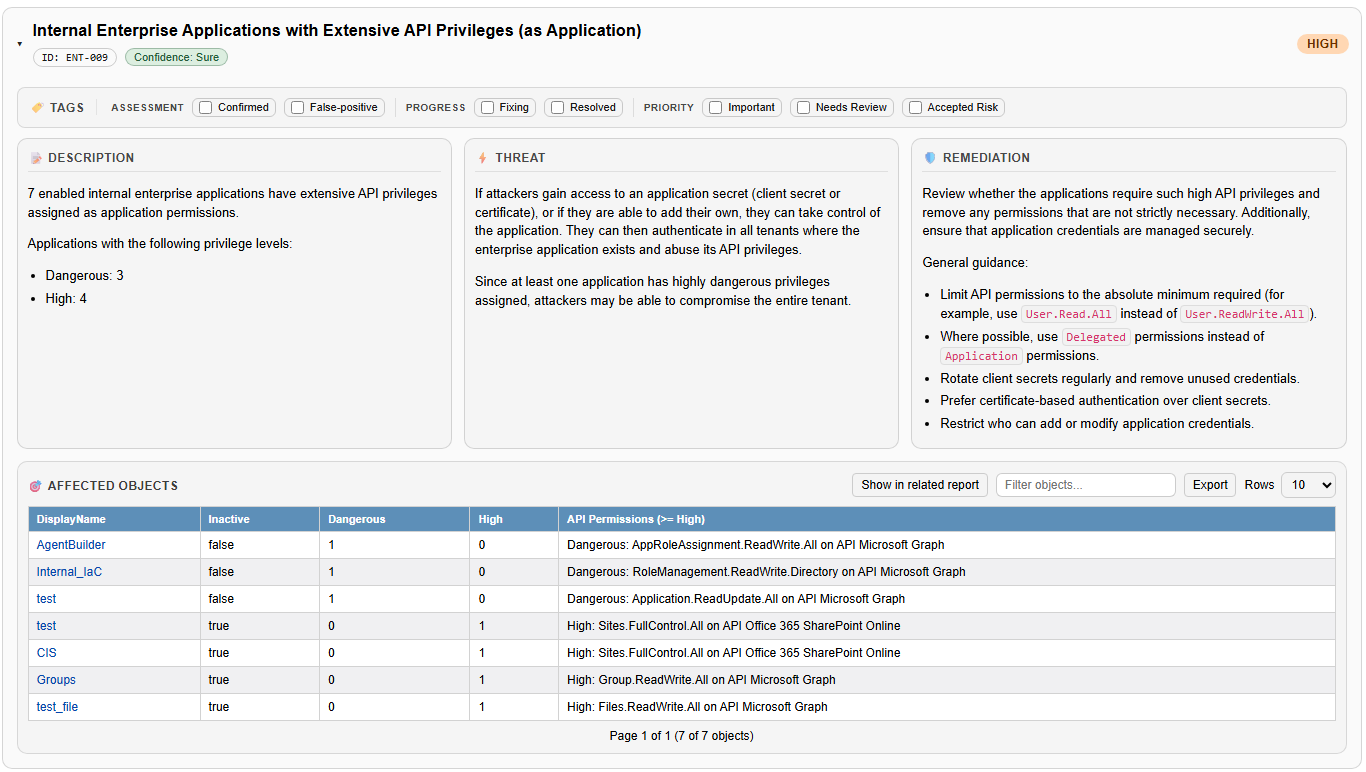
Task: Open the Internal_IaC application link
Action: point(69,572)
